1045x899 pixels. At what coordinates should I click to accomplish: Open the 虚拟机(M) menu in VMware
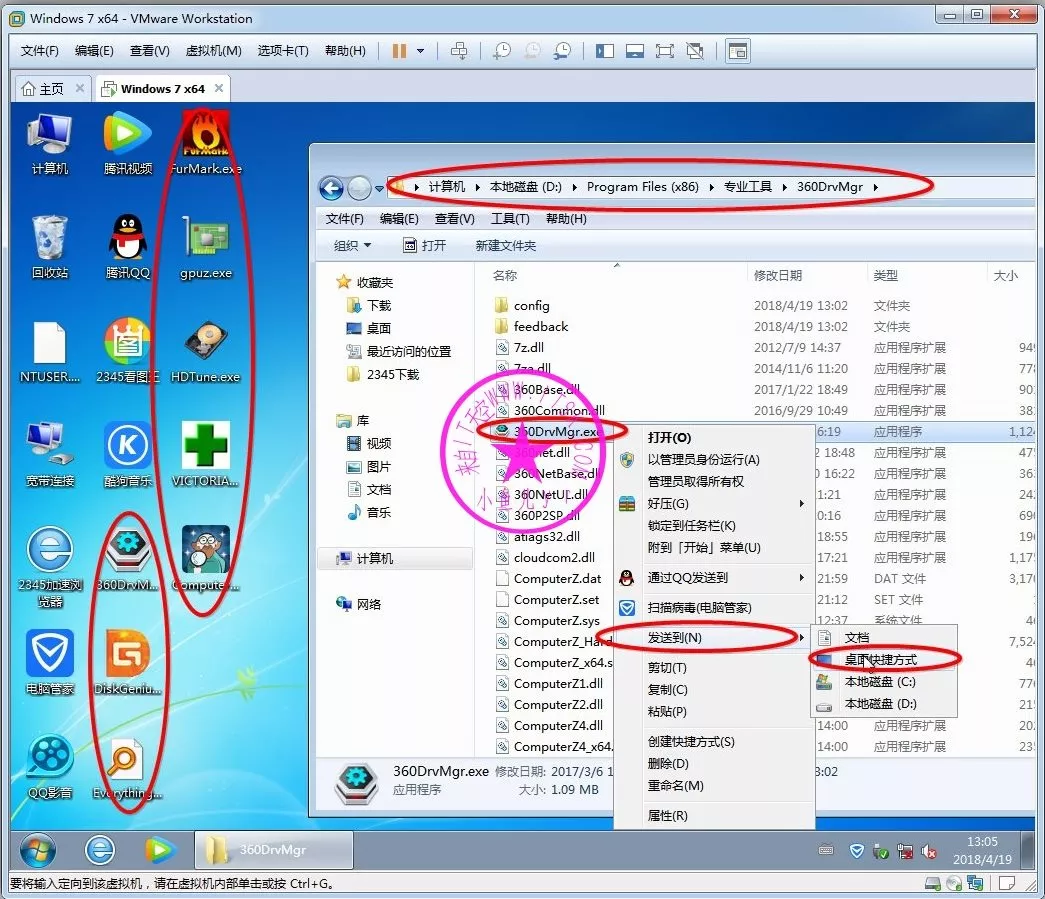coord(213,51)
